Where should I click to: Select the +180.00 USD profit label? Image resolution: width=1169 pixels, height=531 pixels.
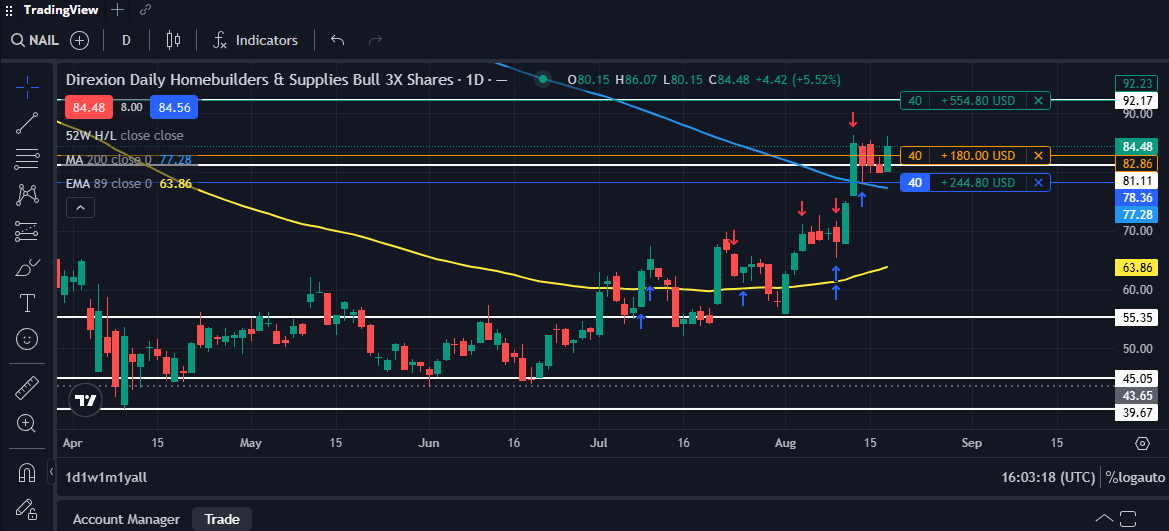[978, 156]
